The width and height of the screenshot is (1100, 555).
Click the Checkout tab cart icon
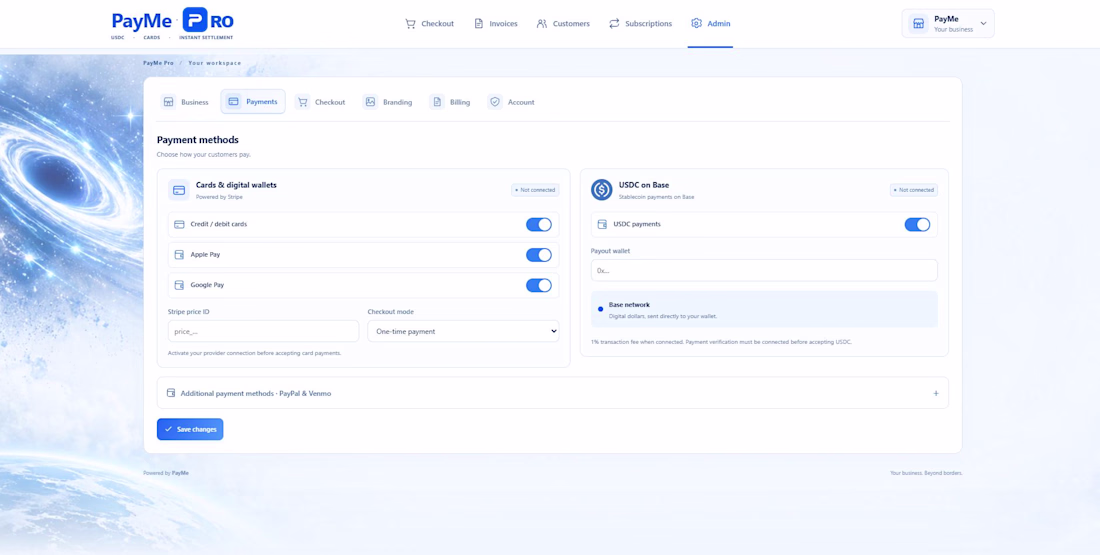coord(302,102)
